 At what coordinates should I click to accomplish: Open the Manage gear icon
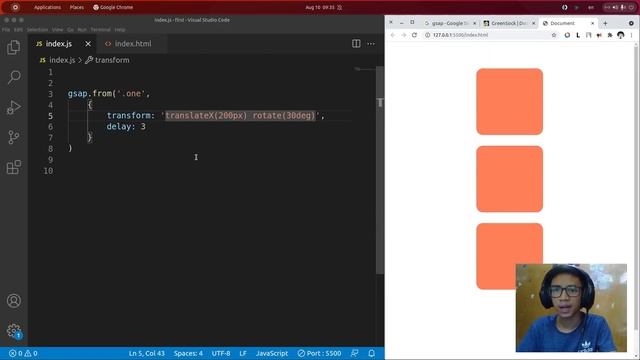point(13,331)
